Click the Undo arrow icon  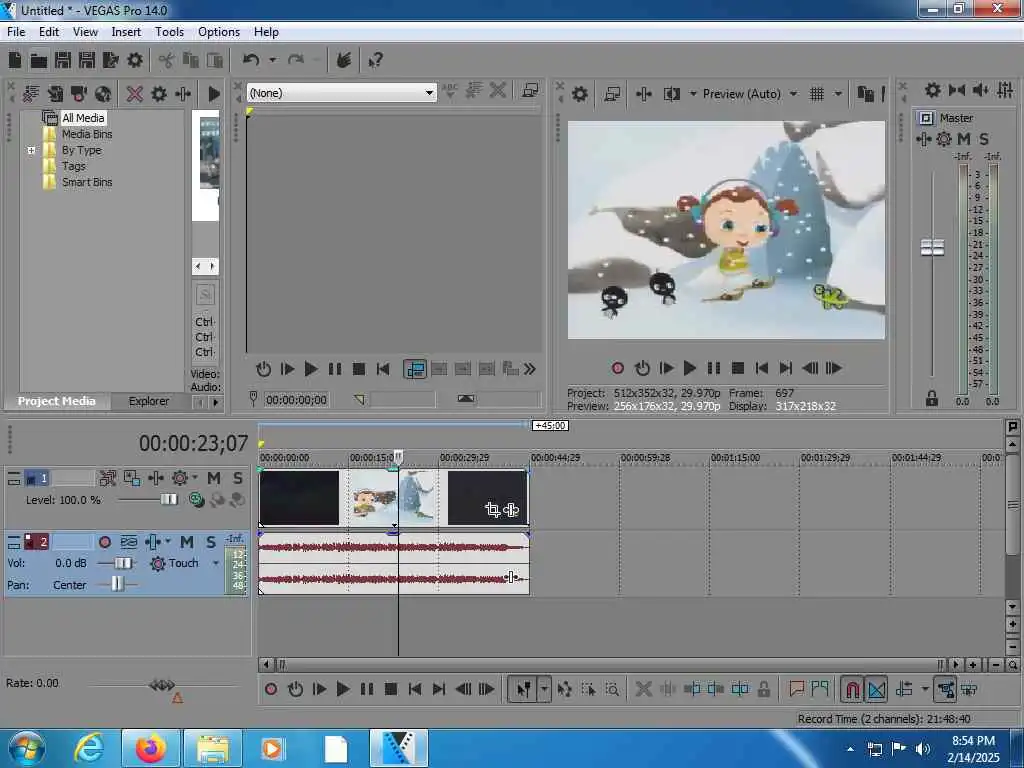(x=251, y=60)
